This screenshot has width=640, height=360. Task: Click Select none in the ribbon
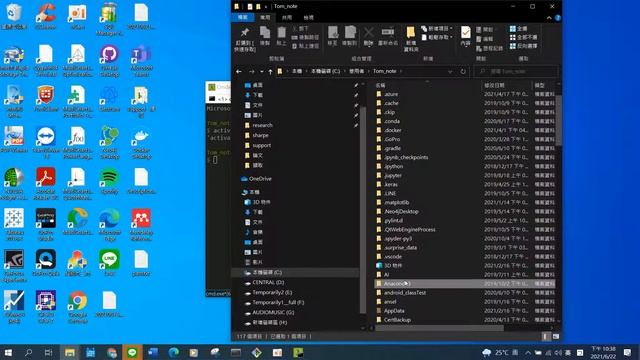click(523, 37)
